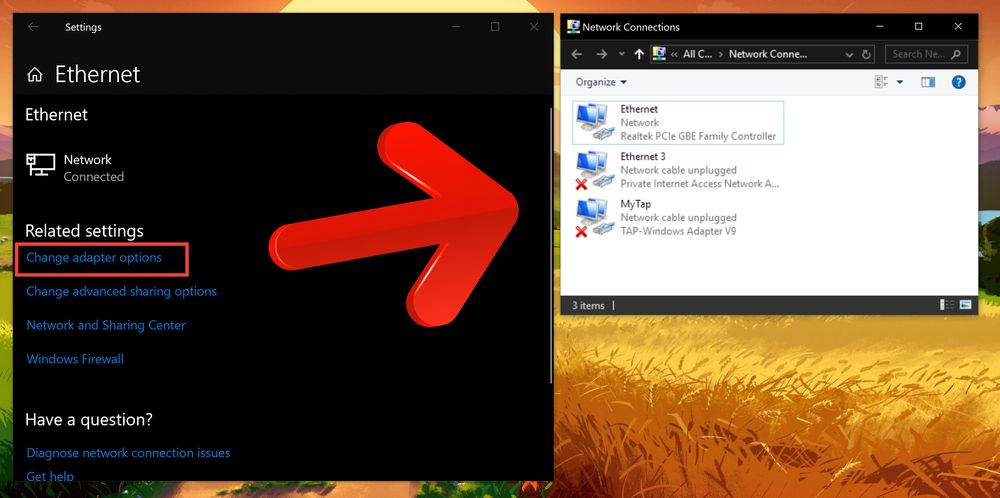1000x498 pixels.
Task: Click the MyTap connection name
Action: [x=635, y=204]
